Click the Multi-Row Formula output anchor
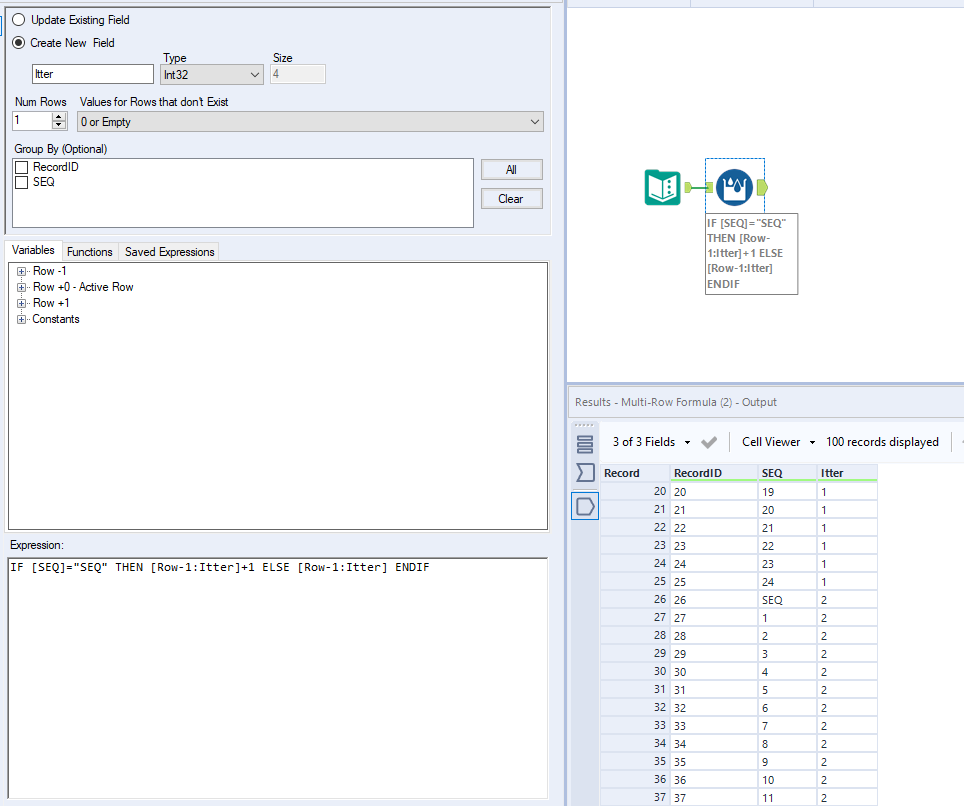This screenshot has height=806, width=964. pos(763,187)
